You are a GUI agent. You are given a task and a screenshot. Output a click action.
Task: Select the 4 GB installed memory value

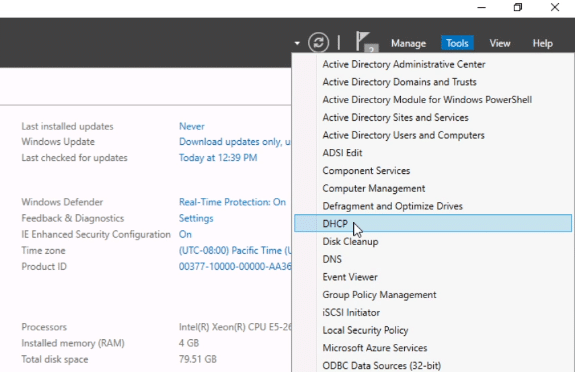pos(188,343)
